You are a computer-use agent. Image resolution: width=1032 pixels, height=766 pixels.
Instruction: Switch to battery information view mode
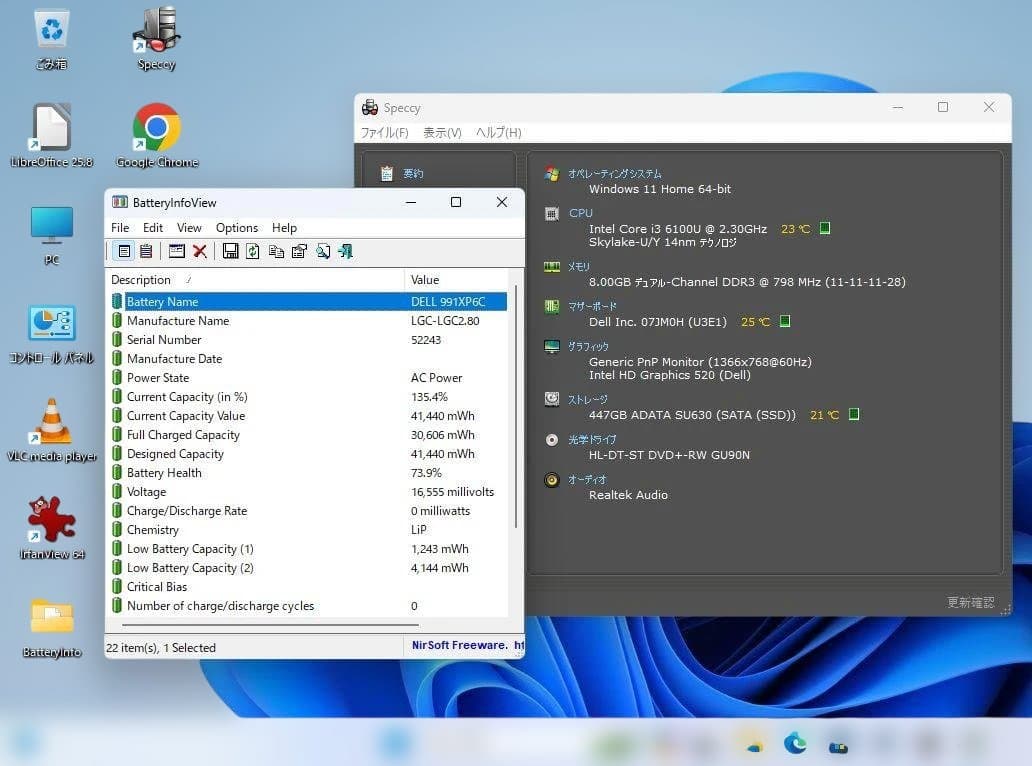[123, 251]
